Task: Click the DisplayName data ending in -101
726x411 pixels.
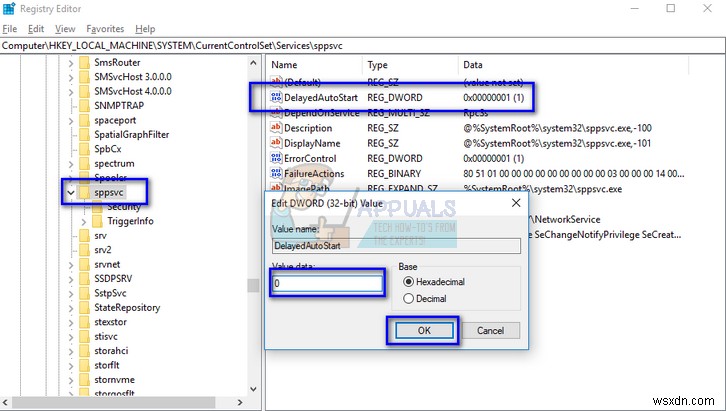Action: (557, 143)
